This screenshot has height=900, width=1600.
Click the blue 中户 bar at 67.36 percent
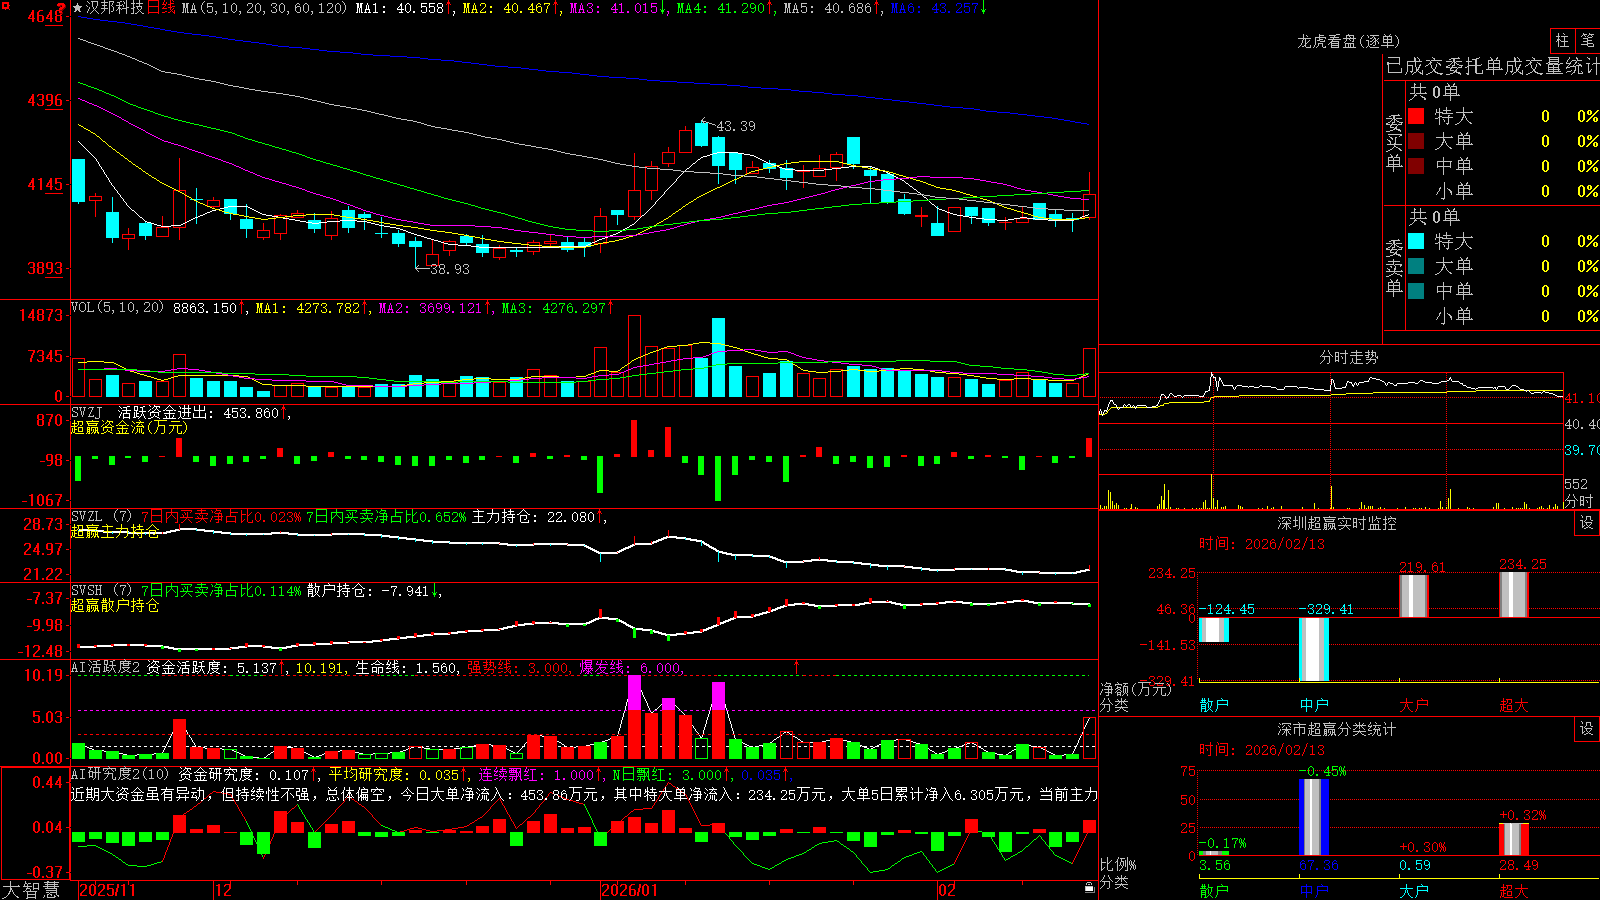1313,818
